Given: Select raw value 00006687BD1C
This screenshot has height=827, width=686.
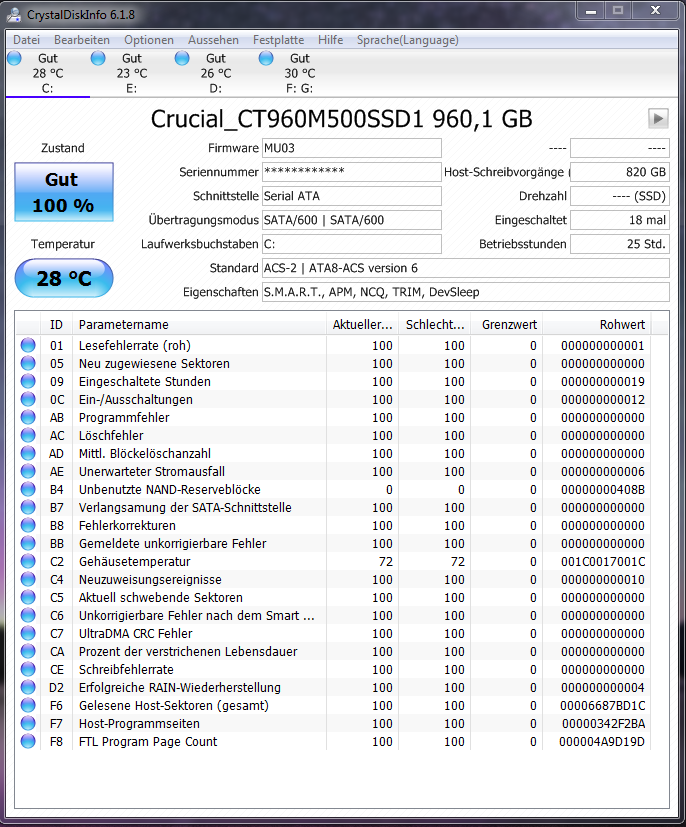Looking at the screenshot, I should [x=603, y=706].
